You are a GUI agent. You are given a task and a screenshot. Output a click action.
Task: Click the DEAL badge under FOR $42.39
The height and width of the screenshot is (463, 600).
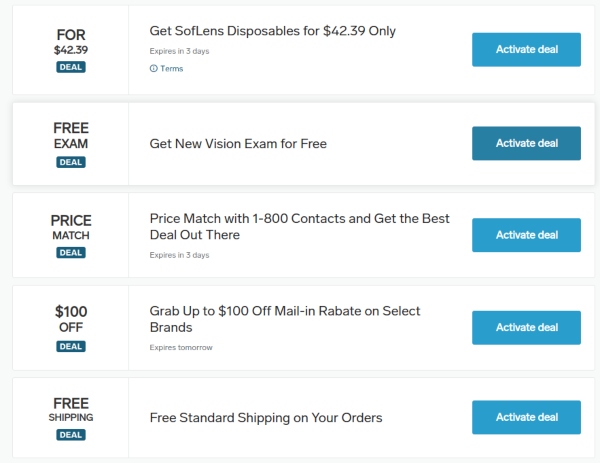point(71,67)
